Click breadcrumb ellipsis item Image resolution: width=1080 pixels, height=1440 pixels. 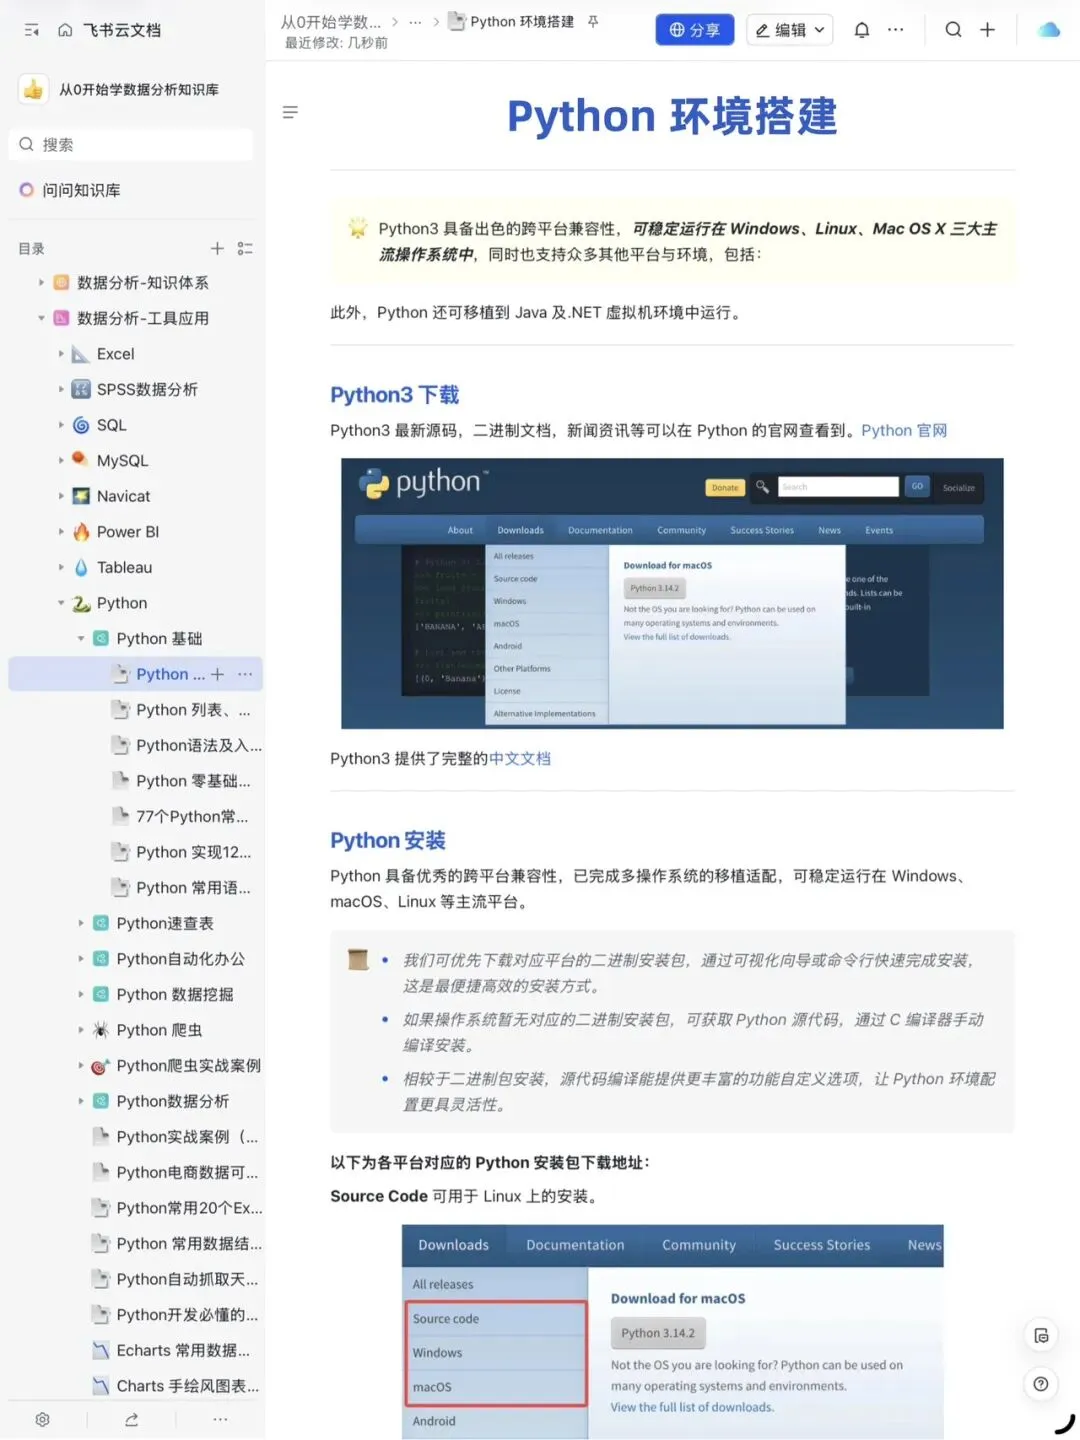[x=415, y=21]
